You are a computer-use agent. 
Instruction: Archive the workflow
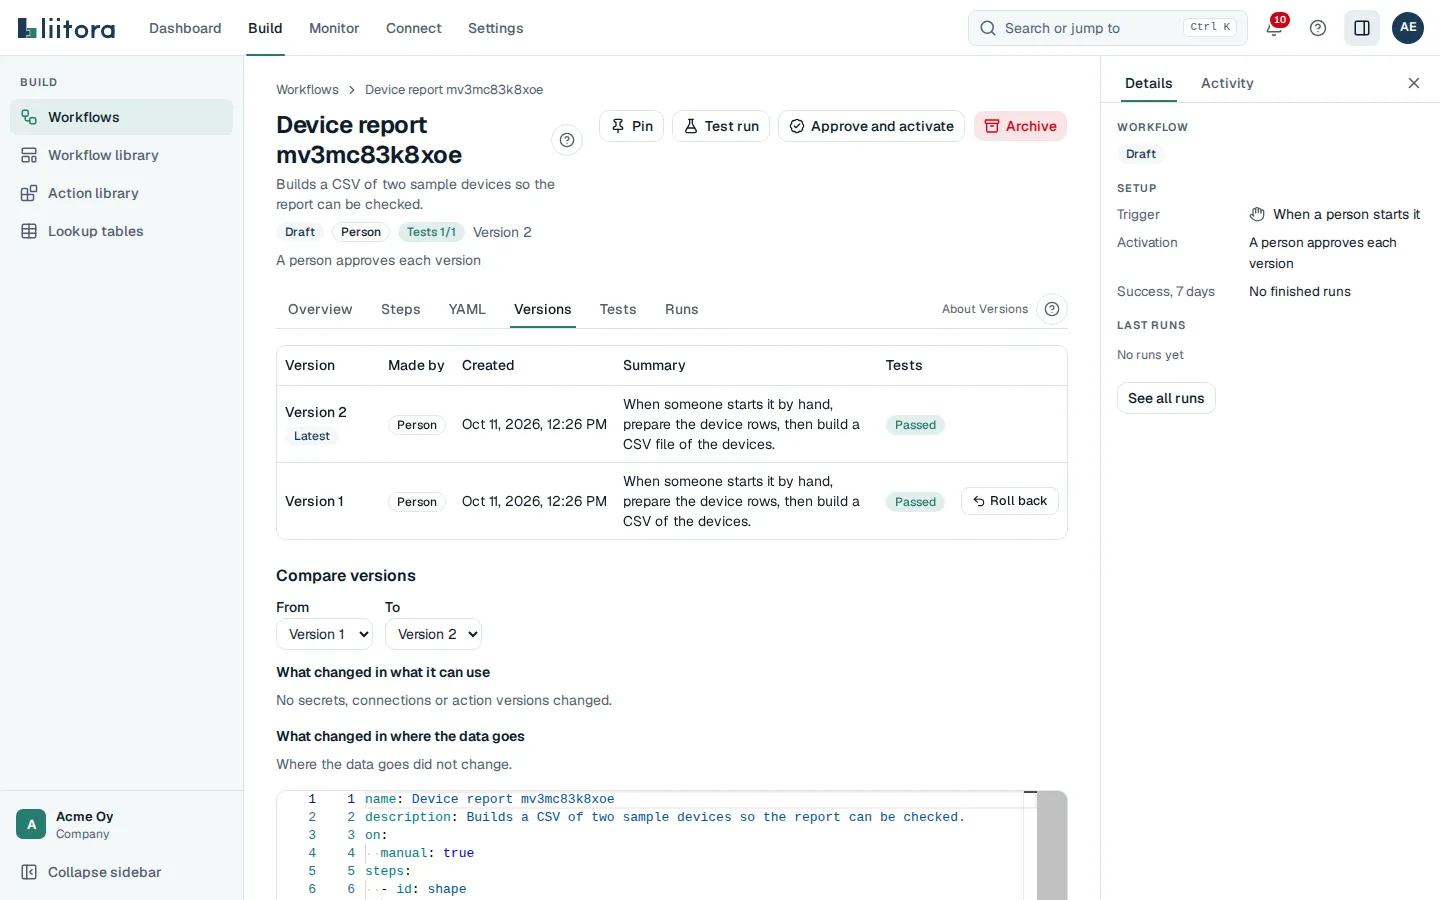click(x=1020, y=126)
